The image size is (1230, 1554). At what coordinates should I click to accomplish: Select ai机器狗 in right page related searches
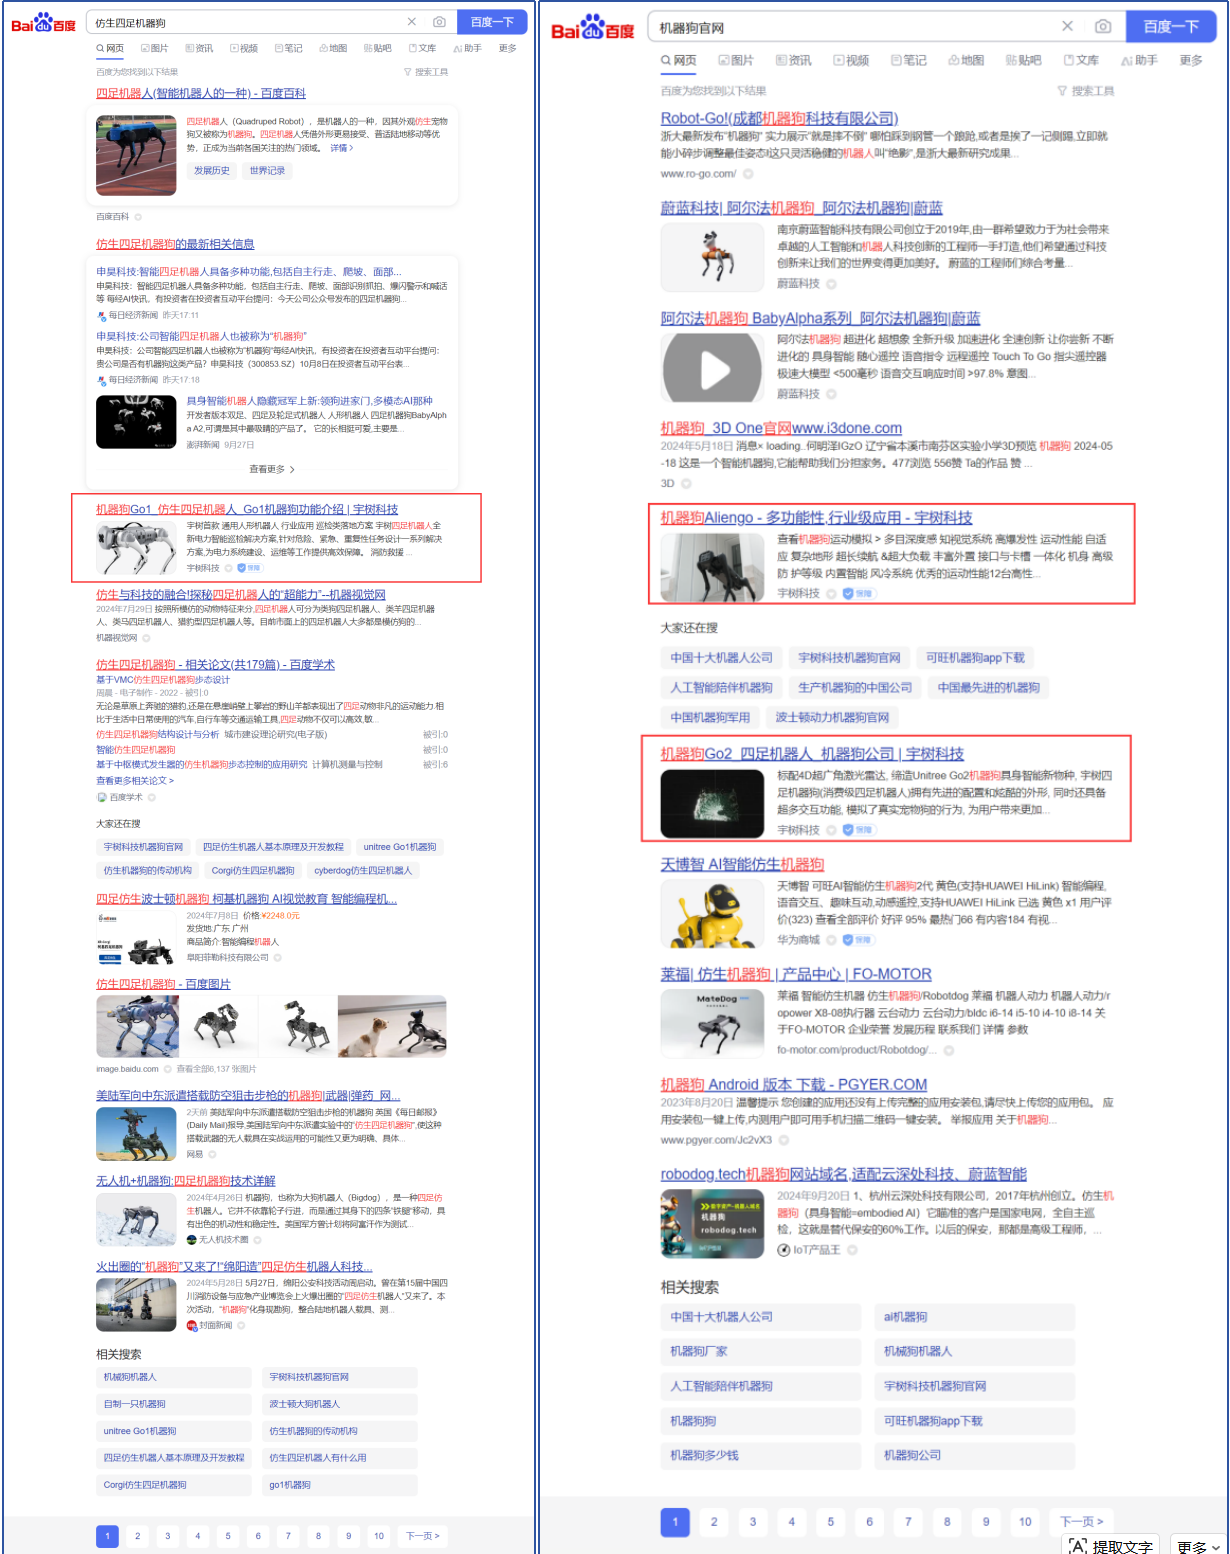coord(975,1317)
